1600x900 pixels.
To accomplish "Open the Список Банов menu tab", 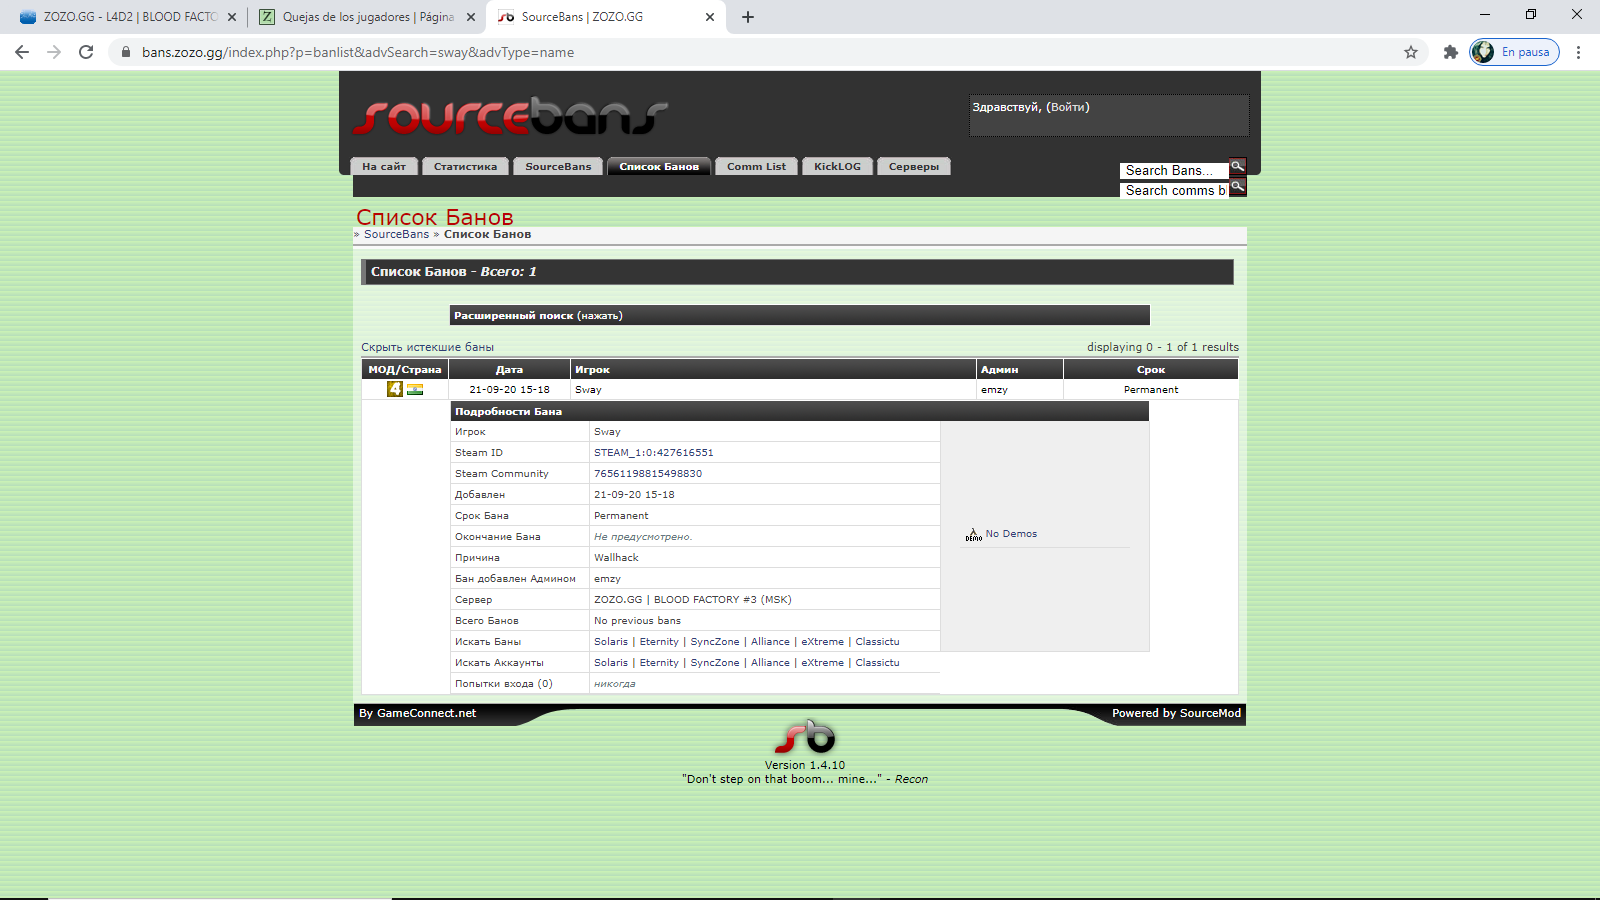I will point(659,166).
